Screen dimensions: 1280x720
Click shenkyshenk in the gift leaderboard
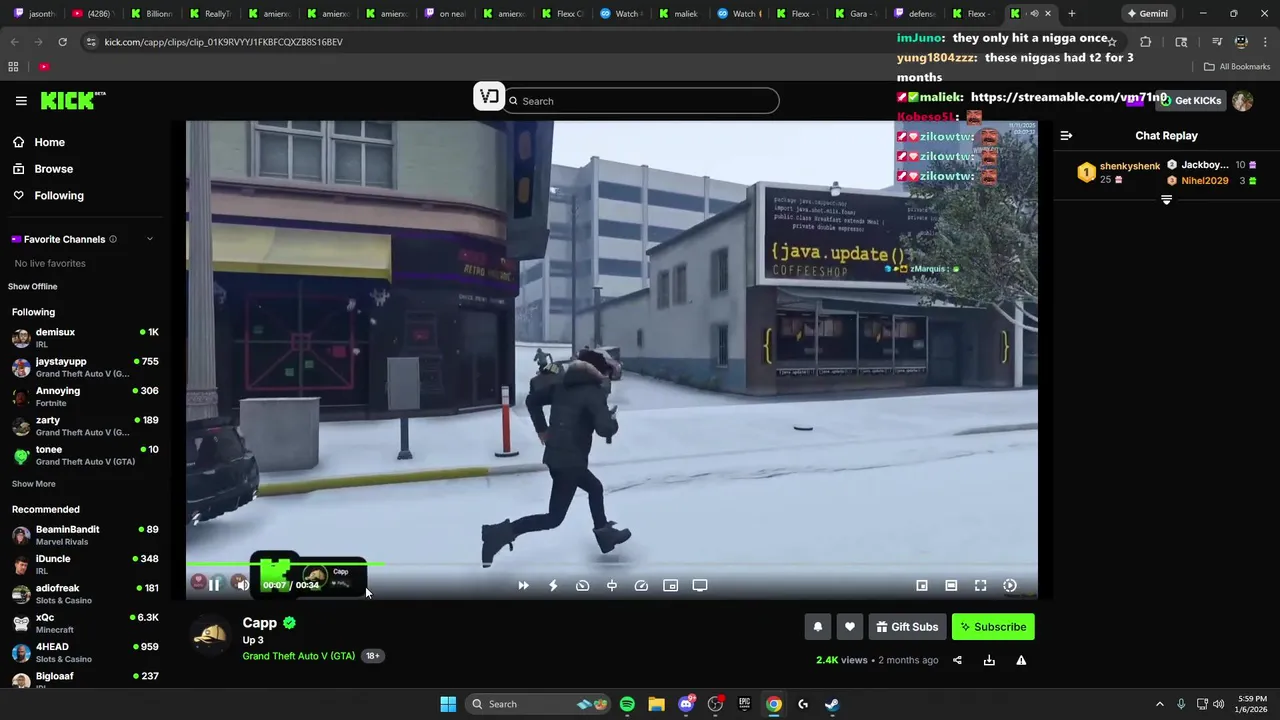[1130, 166]
